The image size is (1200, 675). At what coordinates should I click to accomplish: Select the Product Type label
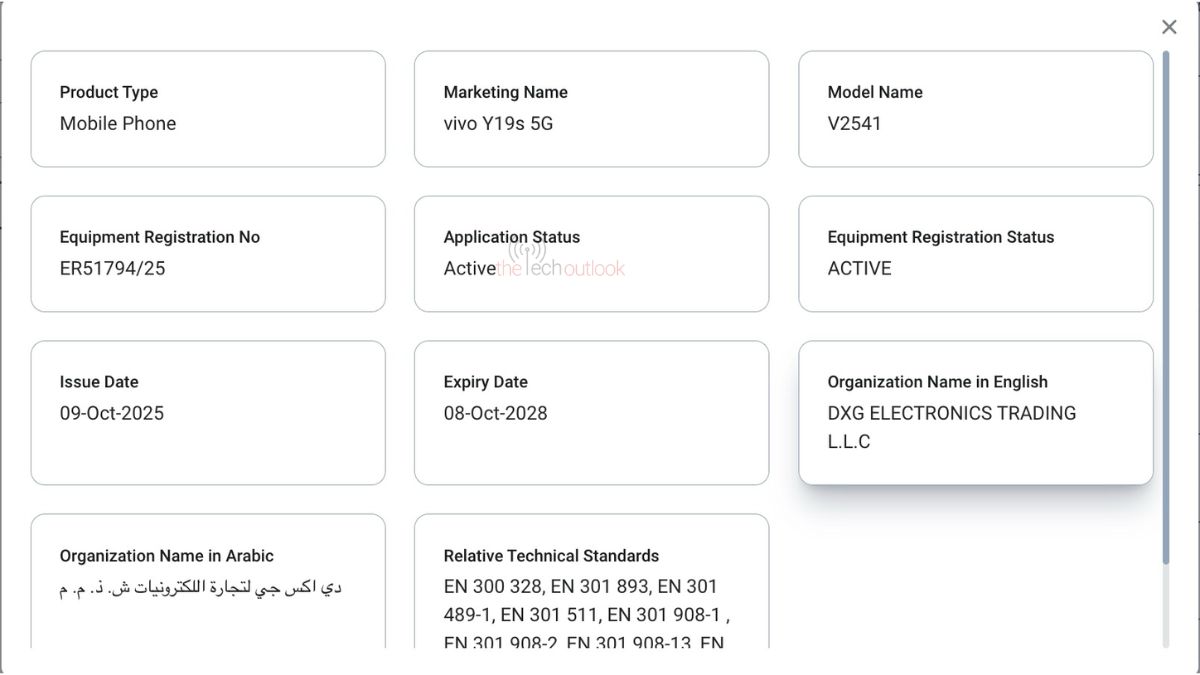(109, 92)
